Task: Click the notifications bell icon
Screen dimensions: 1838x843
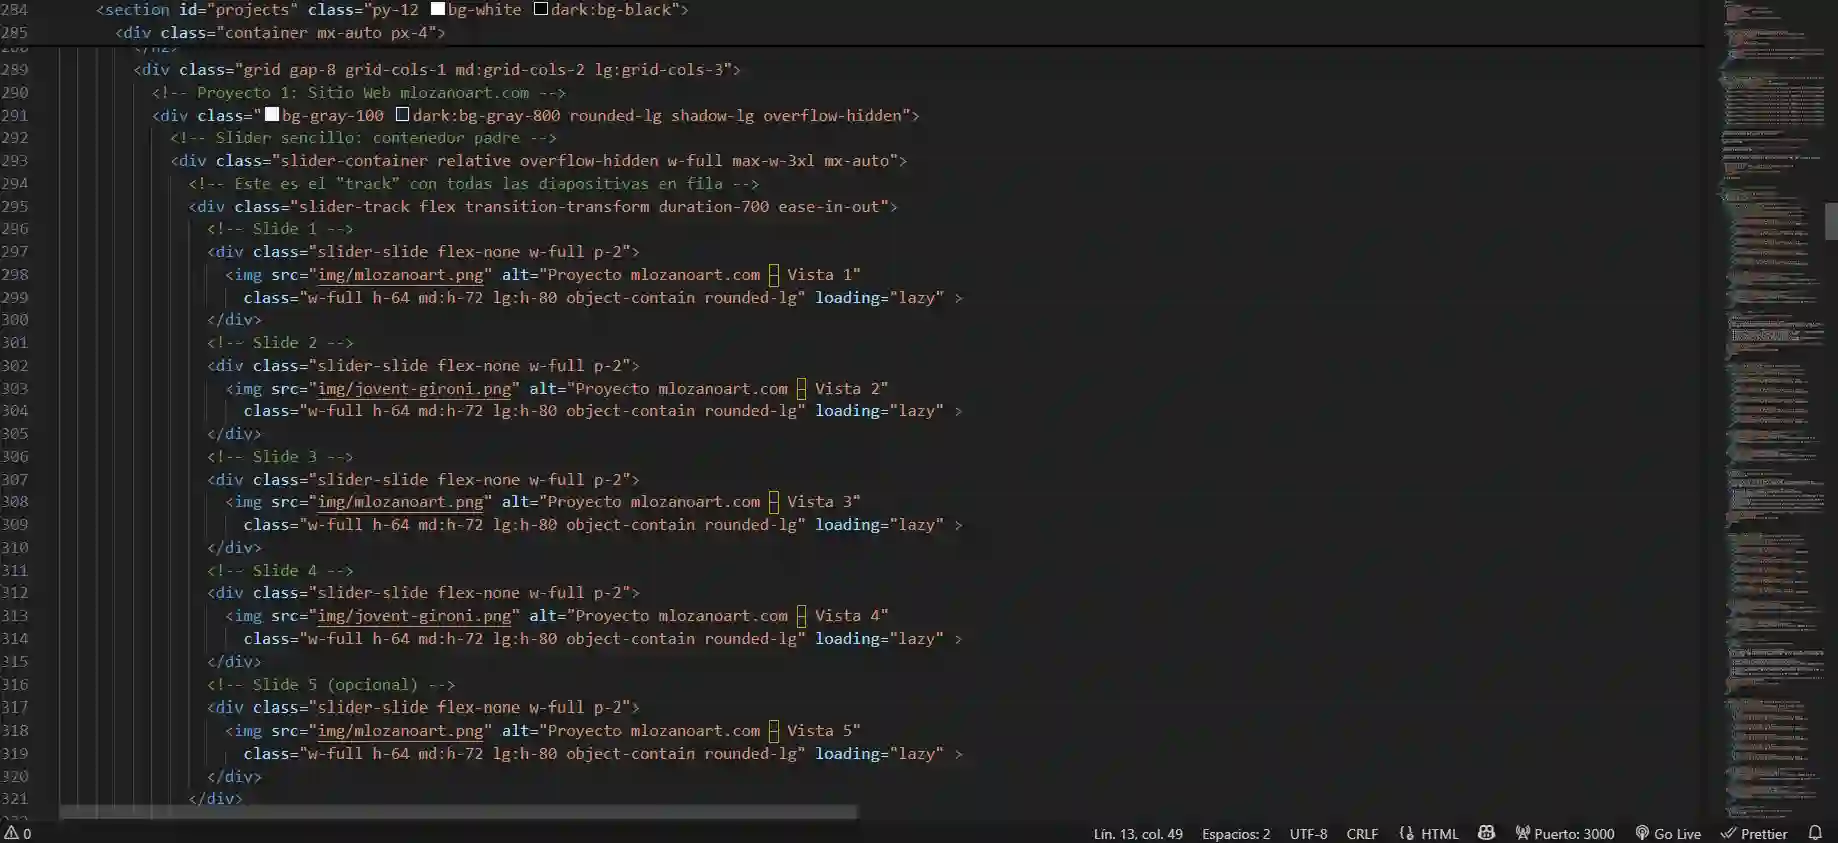Action: coord(1815,833)
